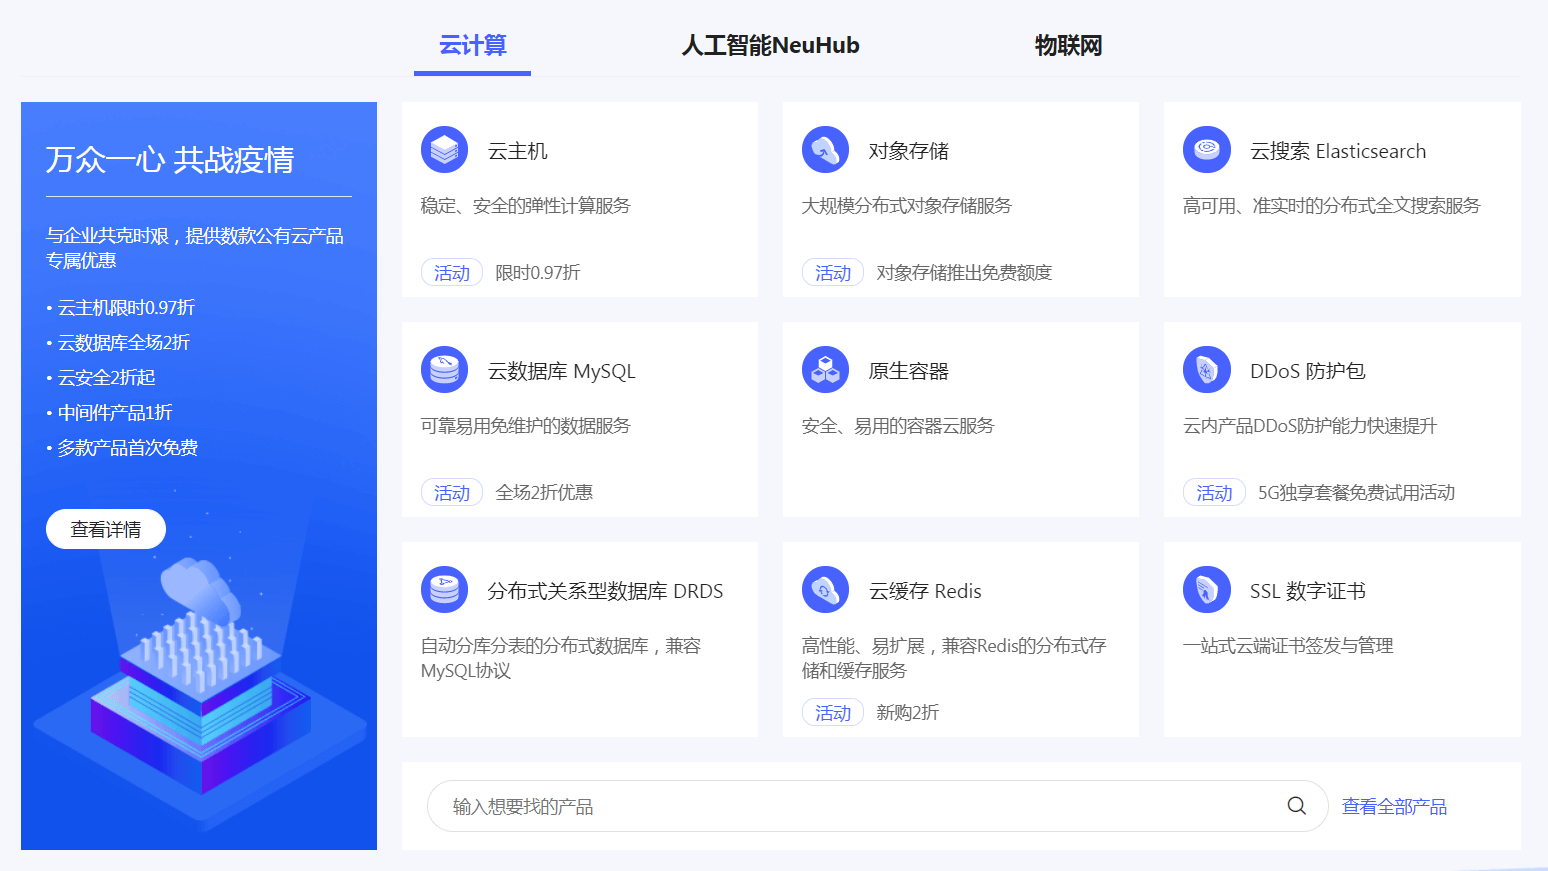Open the 云主机 product title

[518, 151]
